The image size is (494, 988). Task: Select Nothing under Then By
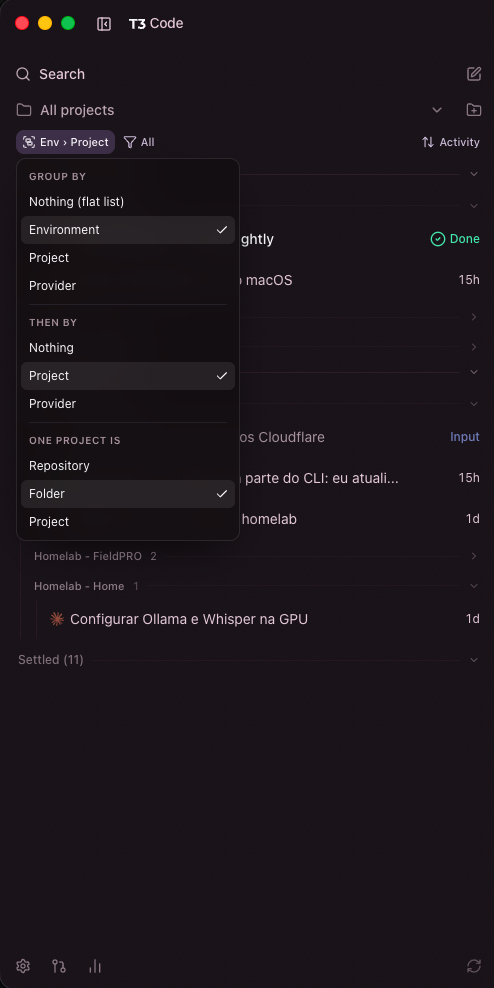tap(128, 348)
